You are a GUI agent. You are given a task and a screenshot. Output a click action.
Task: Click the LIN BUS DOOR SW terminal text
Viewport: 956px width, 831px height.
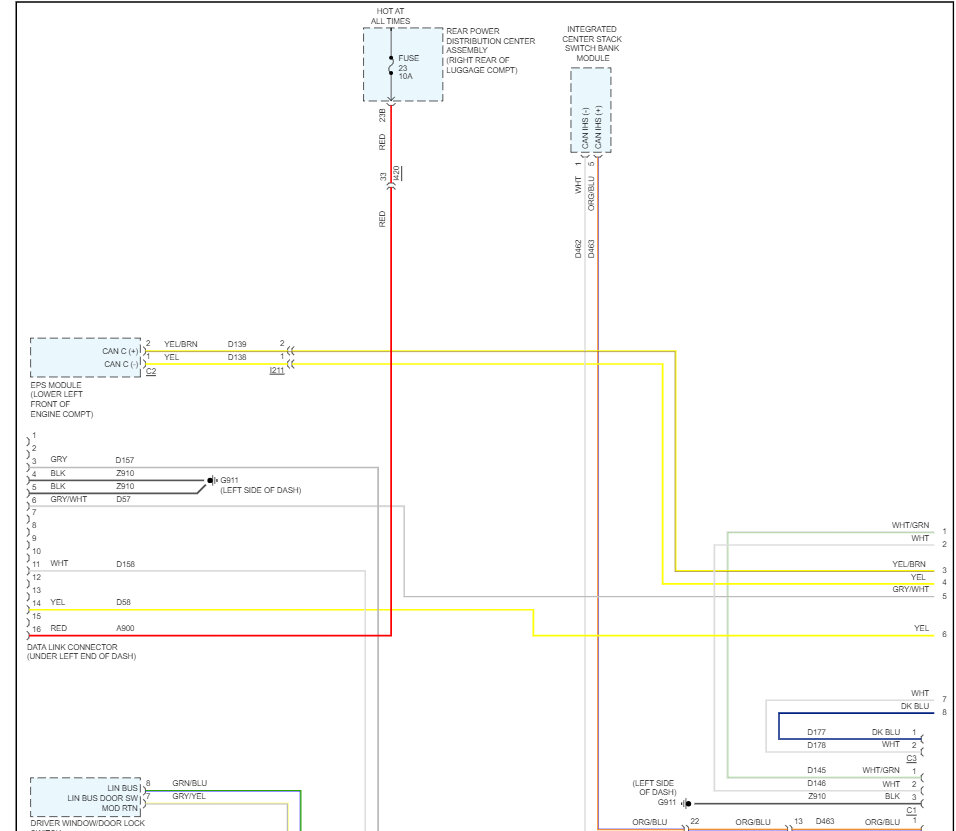tap(103, 798)
